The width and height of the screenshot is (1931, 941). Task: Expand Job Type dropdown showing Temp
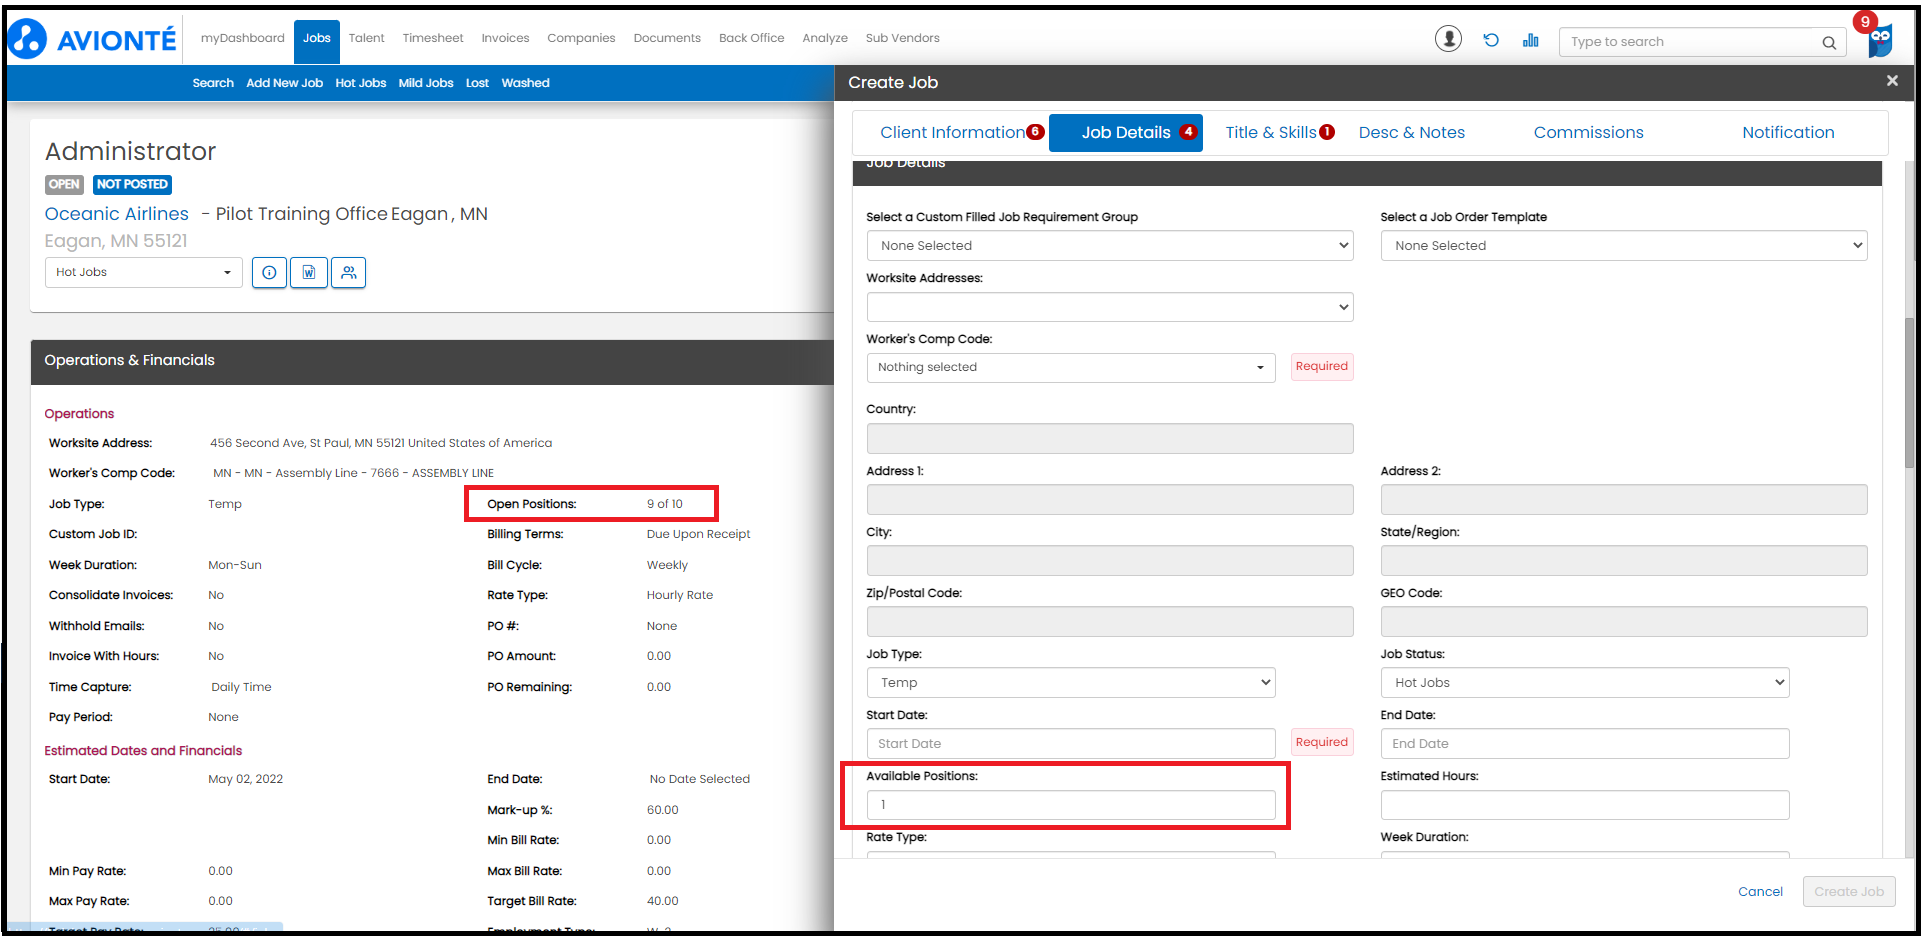pyautogui.click(x=1071, y=683)
